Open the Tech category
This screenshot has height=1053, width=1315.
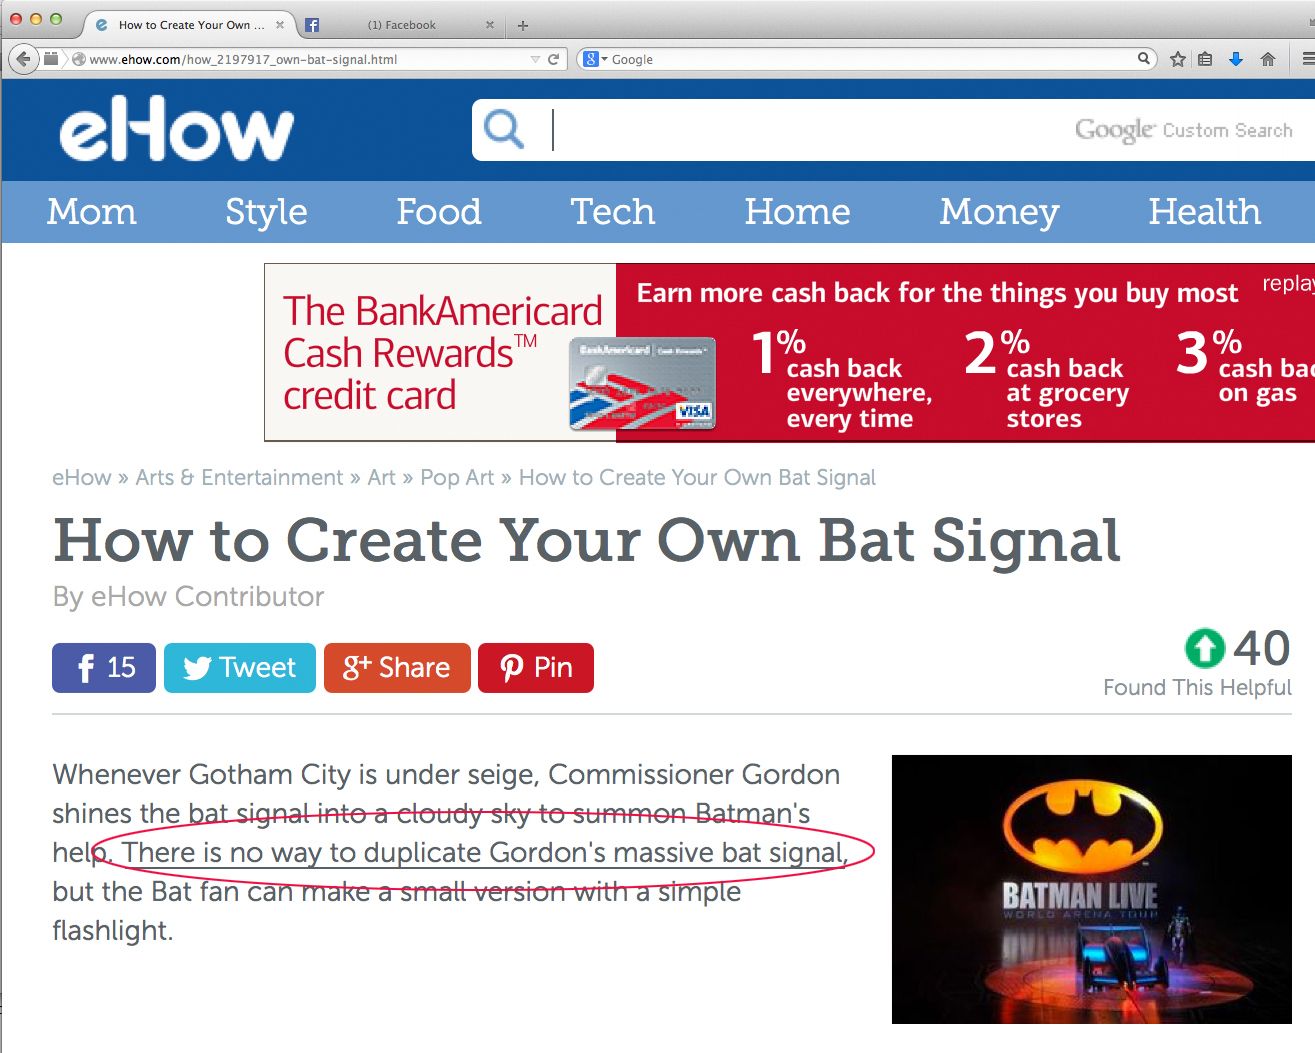(x=613, y=212)
